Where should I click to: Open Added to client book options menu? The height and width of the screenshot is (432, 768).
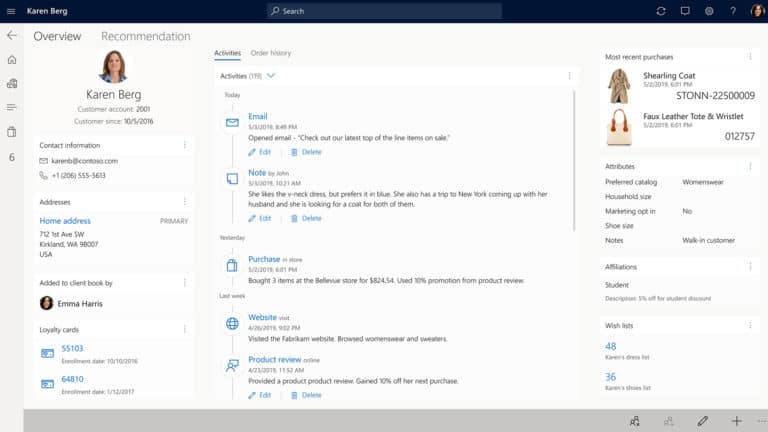coord(185,283)
